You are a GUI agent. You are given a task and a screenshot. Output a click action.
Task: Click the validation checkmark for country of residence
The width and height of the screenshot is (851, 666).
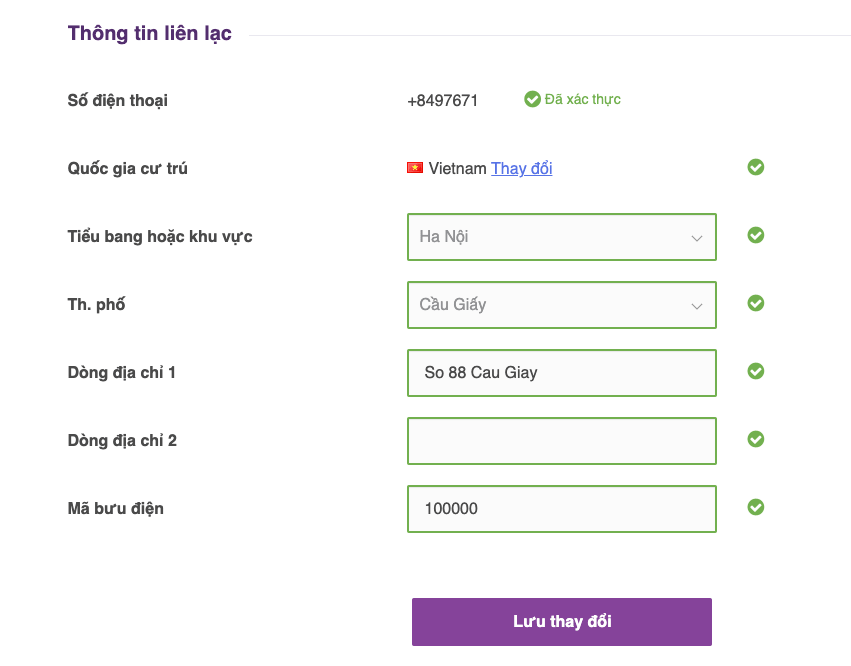[755, 167]
